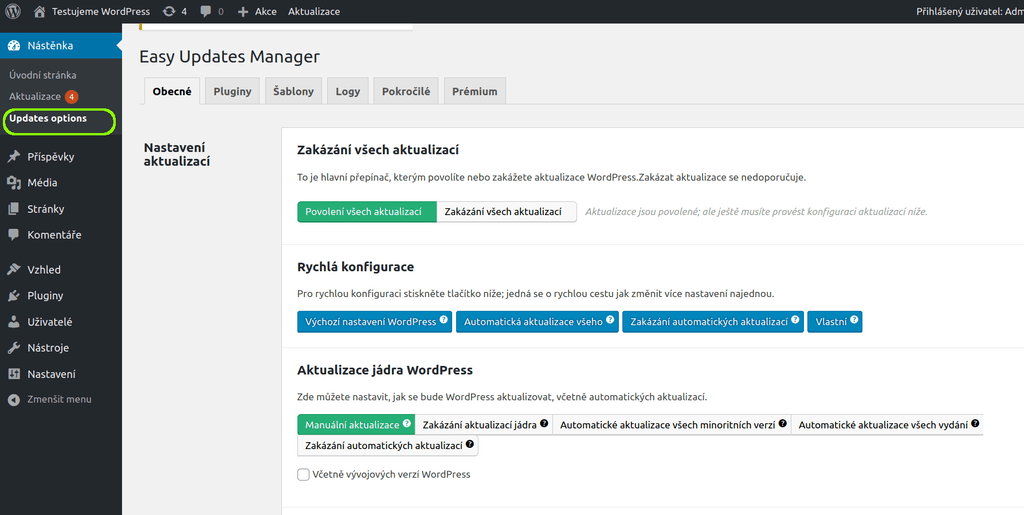Viewport: 1024px width, 515px height.
Task: Open the Logy tab
Action: (x=348, y=91)
